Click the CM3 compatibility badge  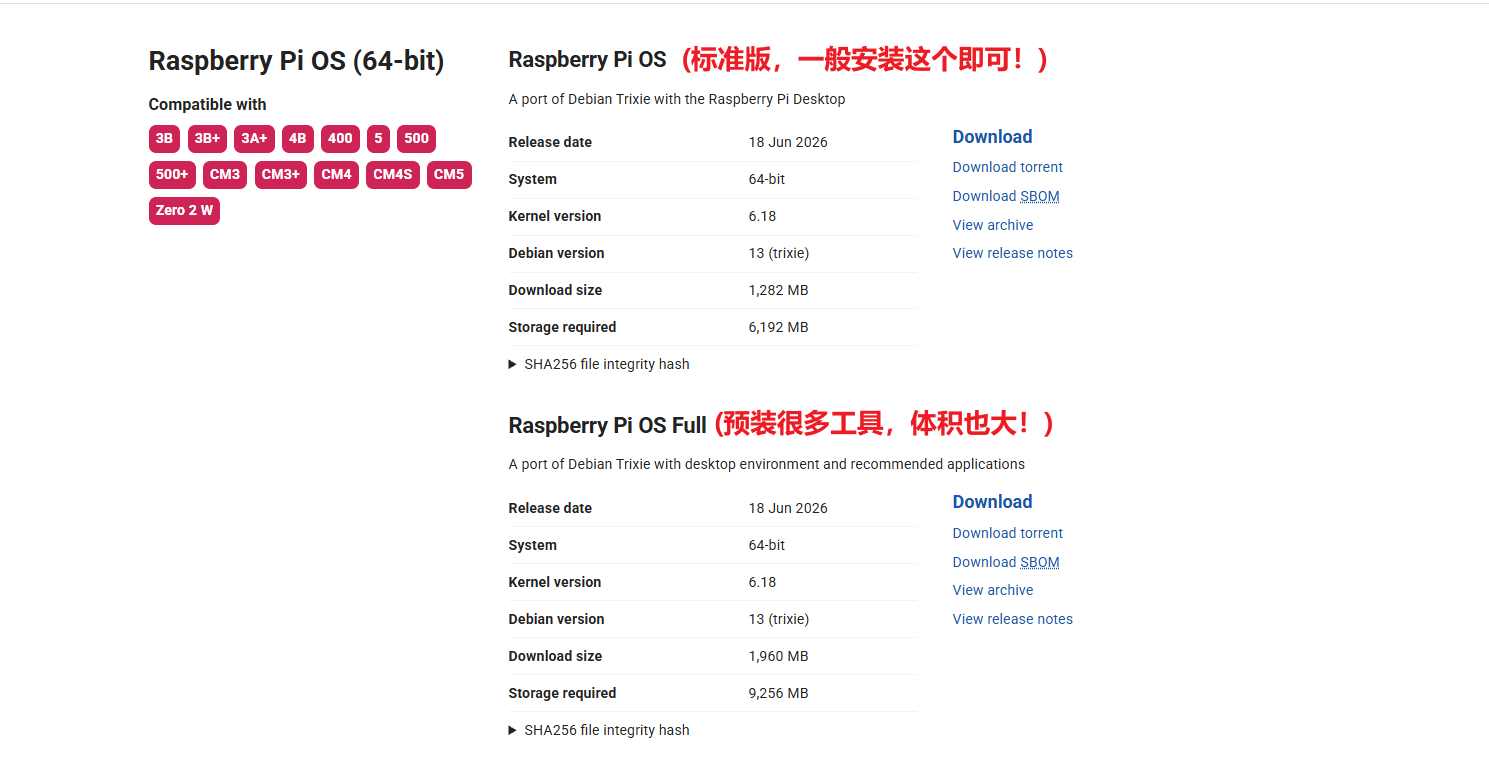point(225,175)
